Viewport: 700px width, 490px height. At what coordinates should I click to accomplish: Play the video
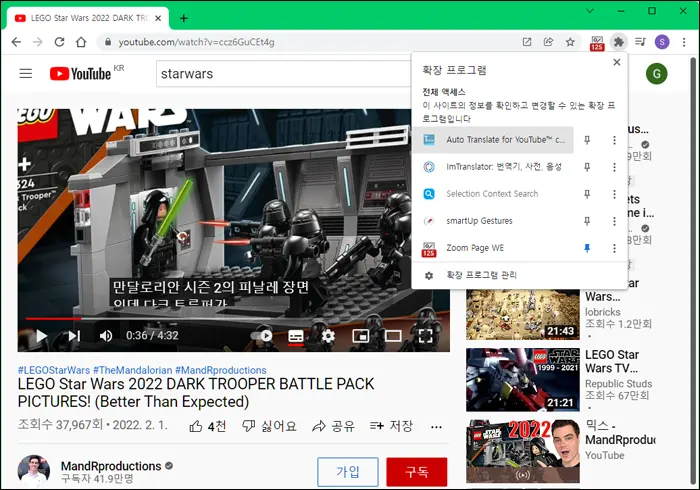point(41,336)
